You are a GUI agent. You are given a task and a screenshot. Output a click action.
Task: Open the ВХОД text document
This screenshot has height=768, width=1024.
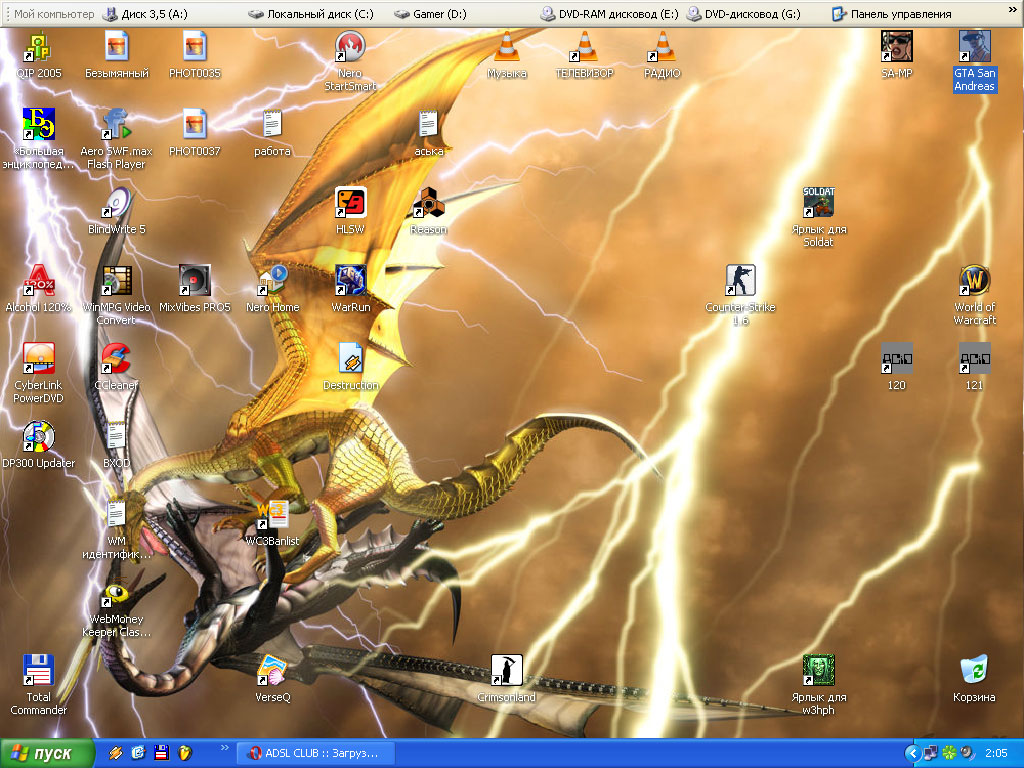116,444
